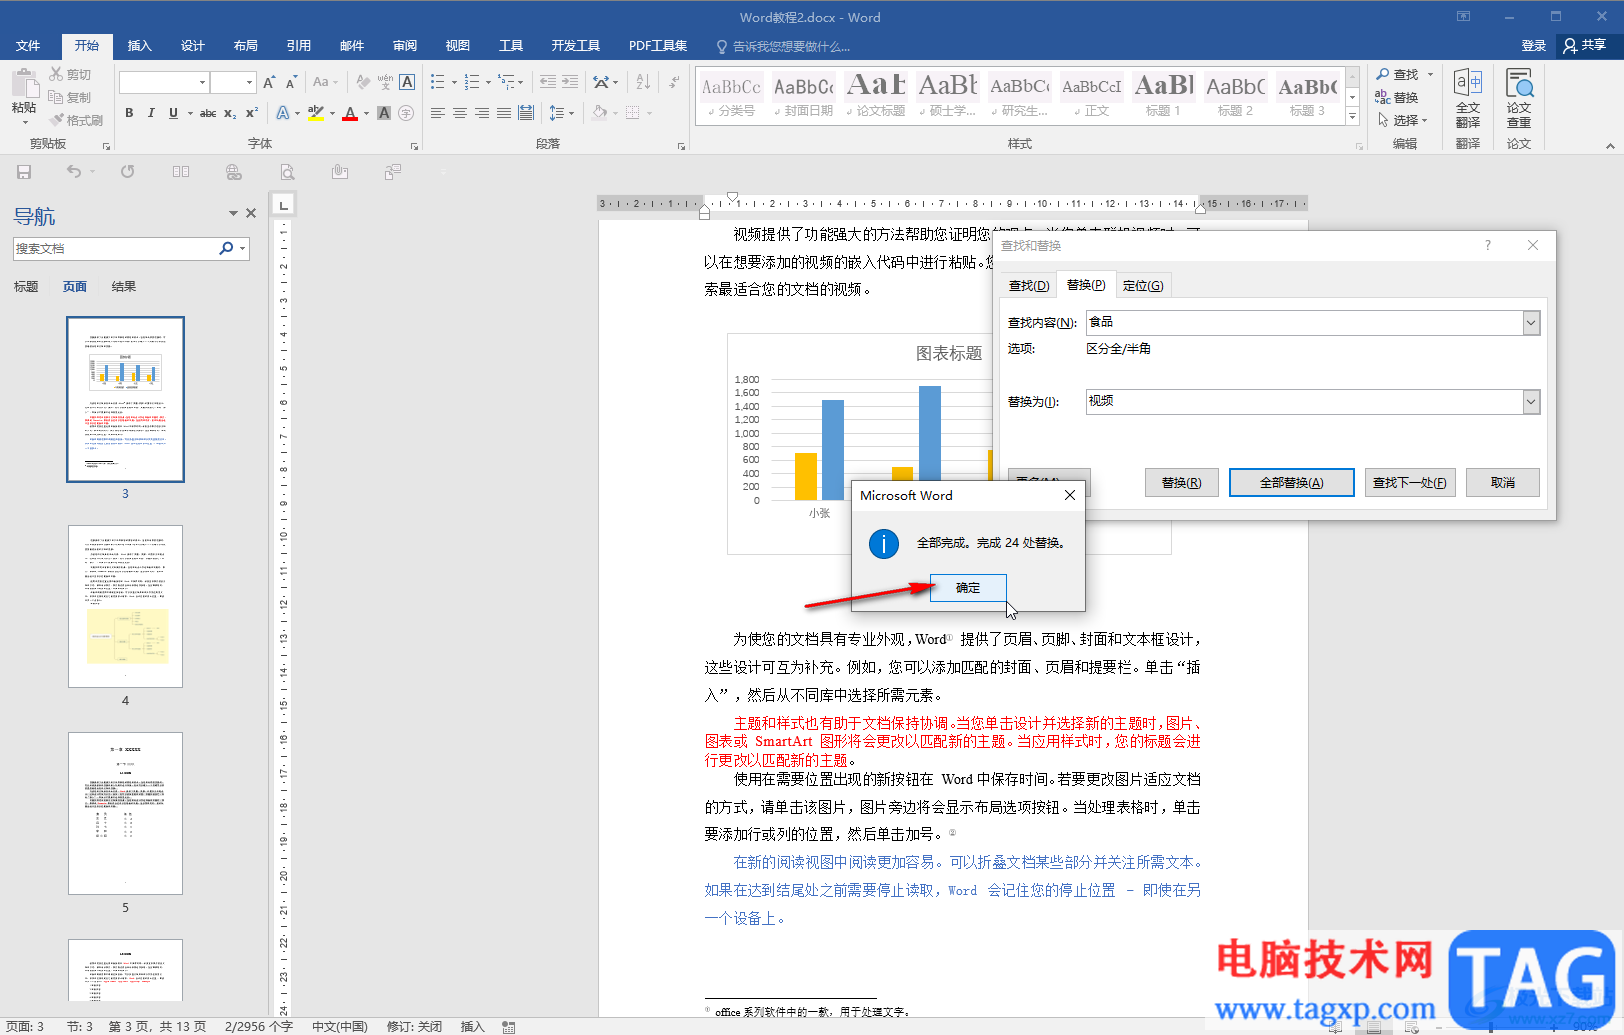Switch navigation pane to Headings (标题) tab
Image resolution: width=1624 pixels, height=1035 pixels.
point(26,287)
